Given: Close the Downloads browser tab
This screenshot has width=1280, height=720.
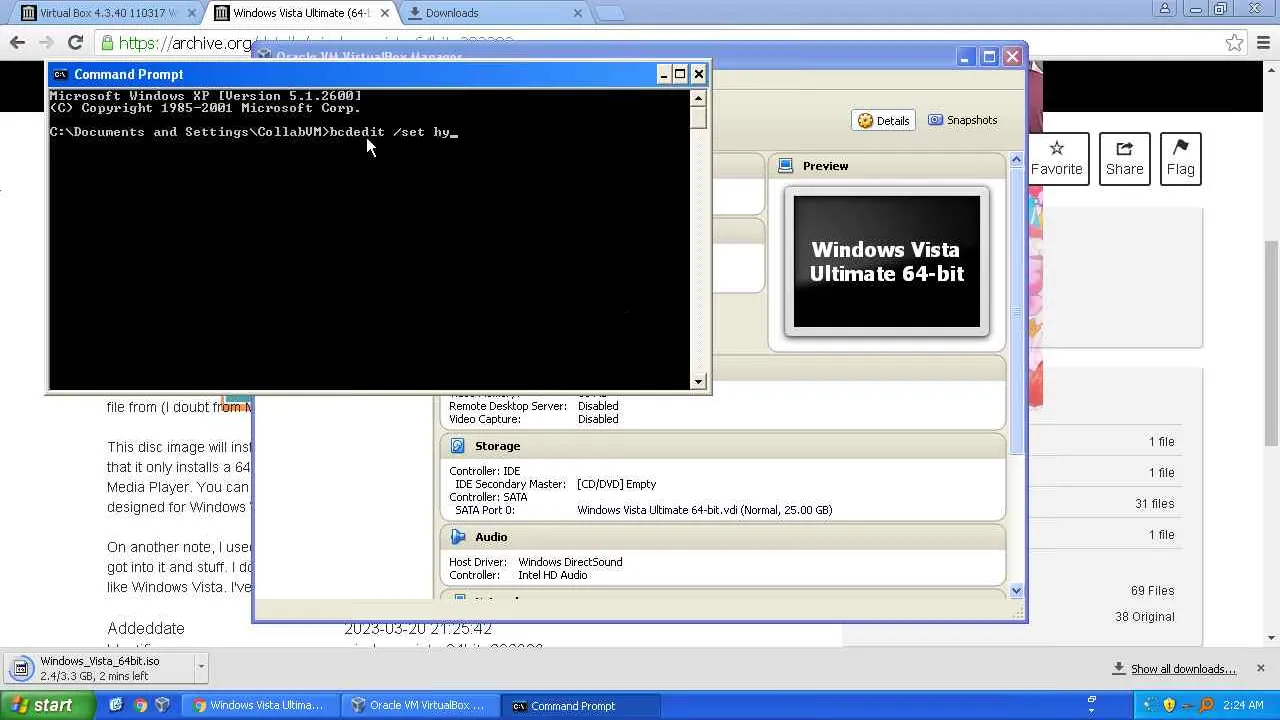Looking at the screenshot, I should pos(578,13).
